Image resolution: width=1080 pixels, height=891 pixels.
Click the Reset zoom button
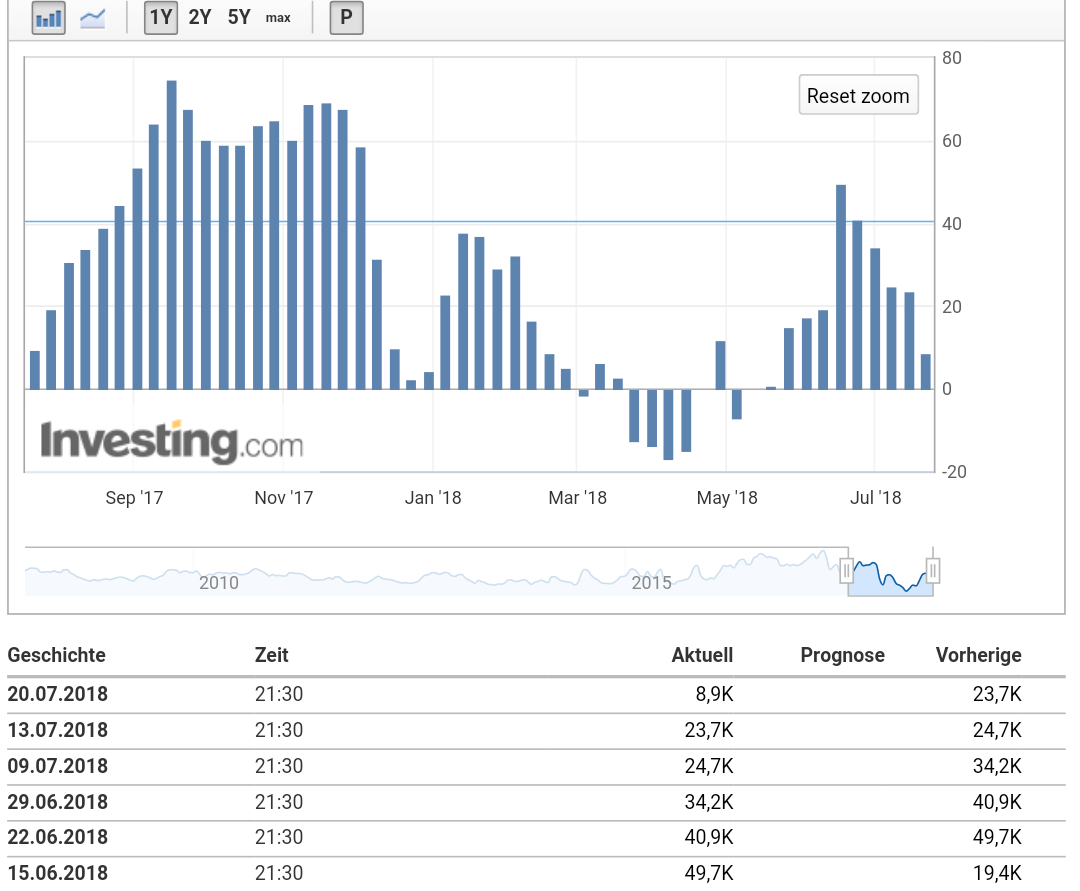(857, 95)
